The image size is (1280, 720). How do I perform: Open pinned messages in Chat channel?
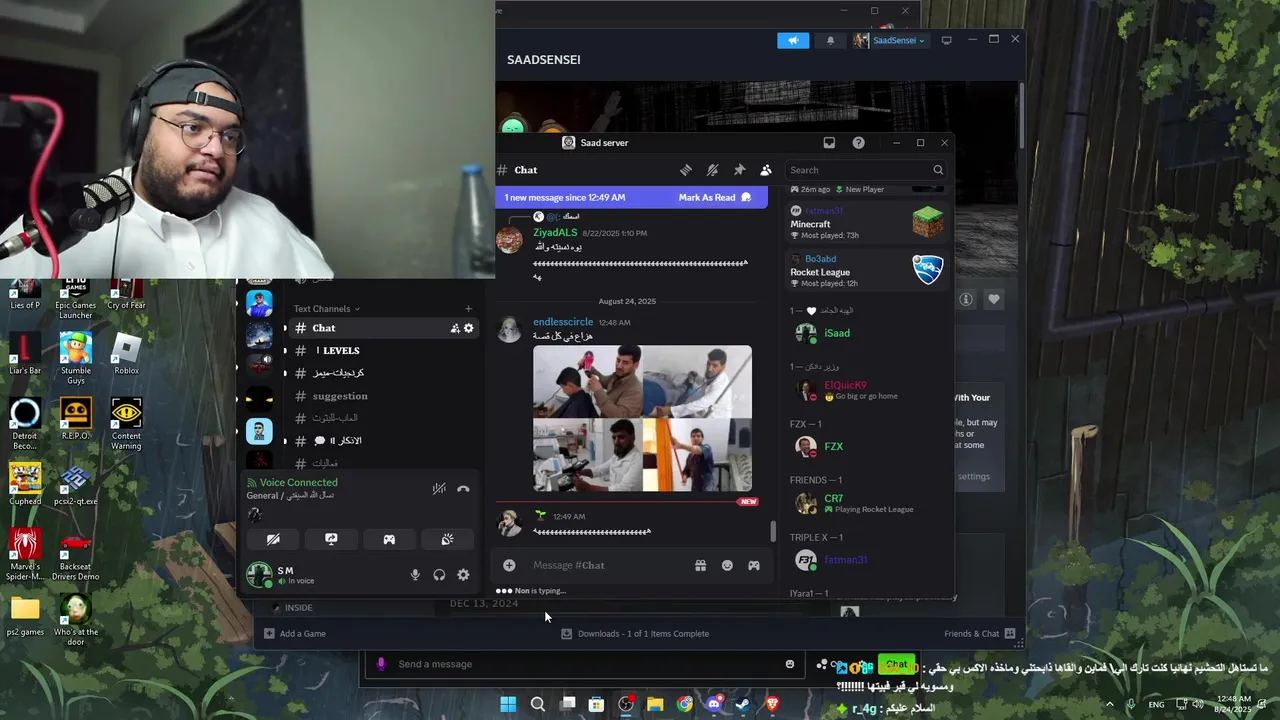[739, 170]
